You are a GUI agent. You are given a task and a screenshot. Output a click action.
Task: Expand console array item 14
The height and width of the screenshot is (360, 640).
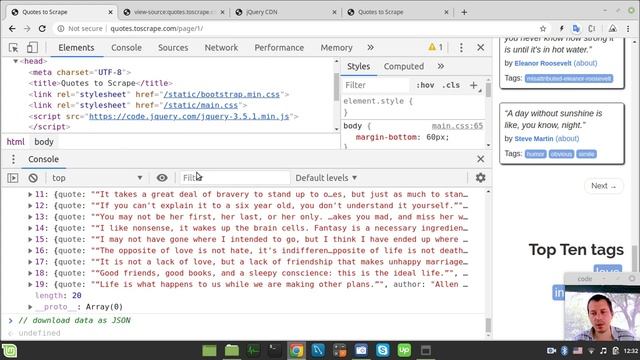30,228
